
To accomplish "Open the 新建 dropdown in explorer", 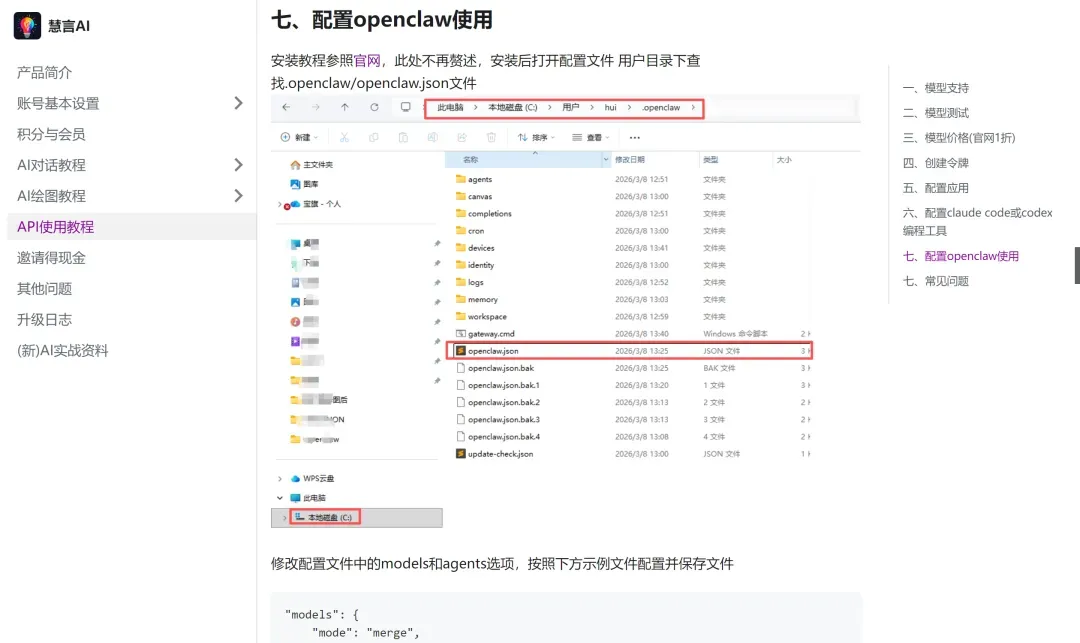I will pos(300,138).
